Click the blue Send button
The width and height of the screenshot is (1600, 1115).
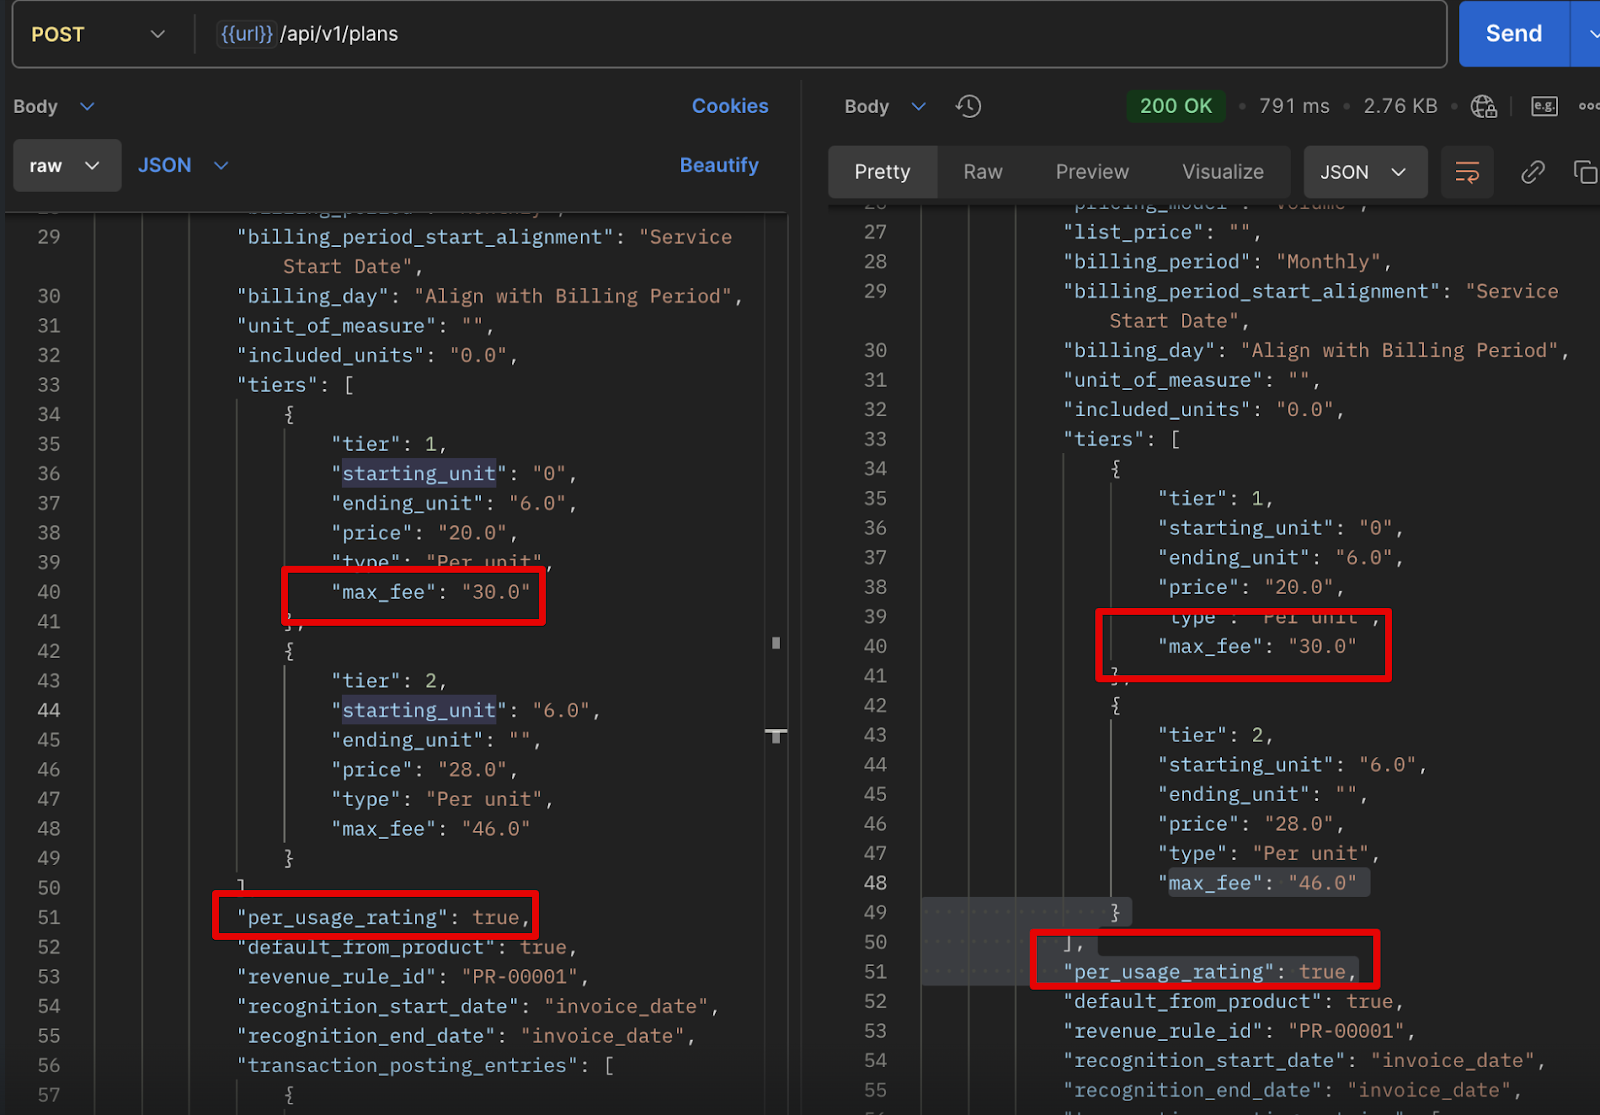pos(1514,34)
